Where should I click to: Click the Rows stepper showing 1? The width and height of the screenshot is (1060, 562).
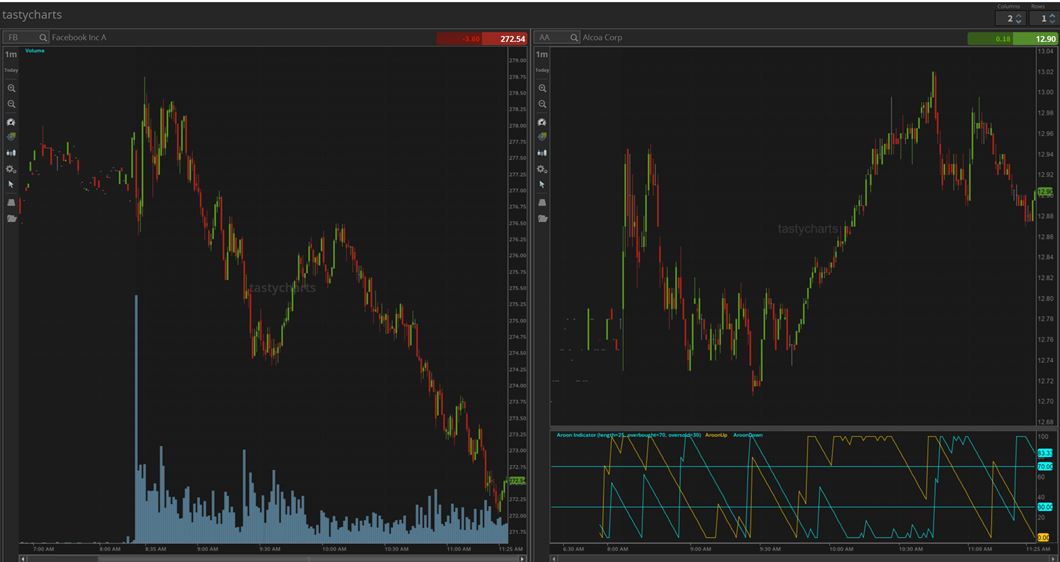[x=1045, y=18]
